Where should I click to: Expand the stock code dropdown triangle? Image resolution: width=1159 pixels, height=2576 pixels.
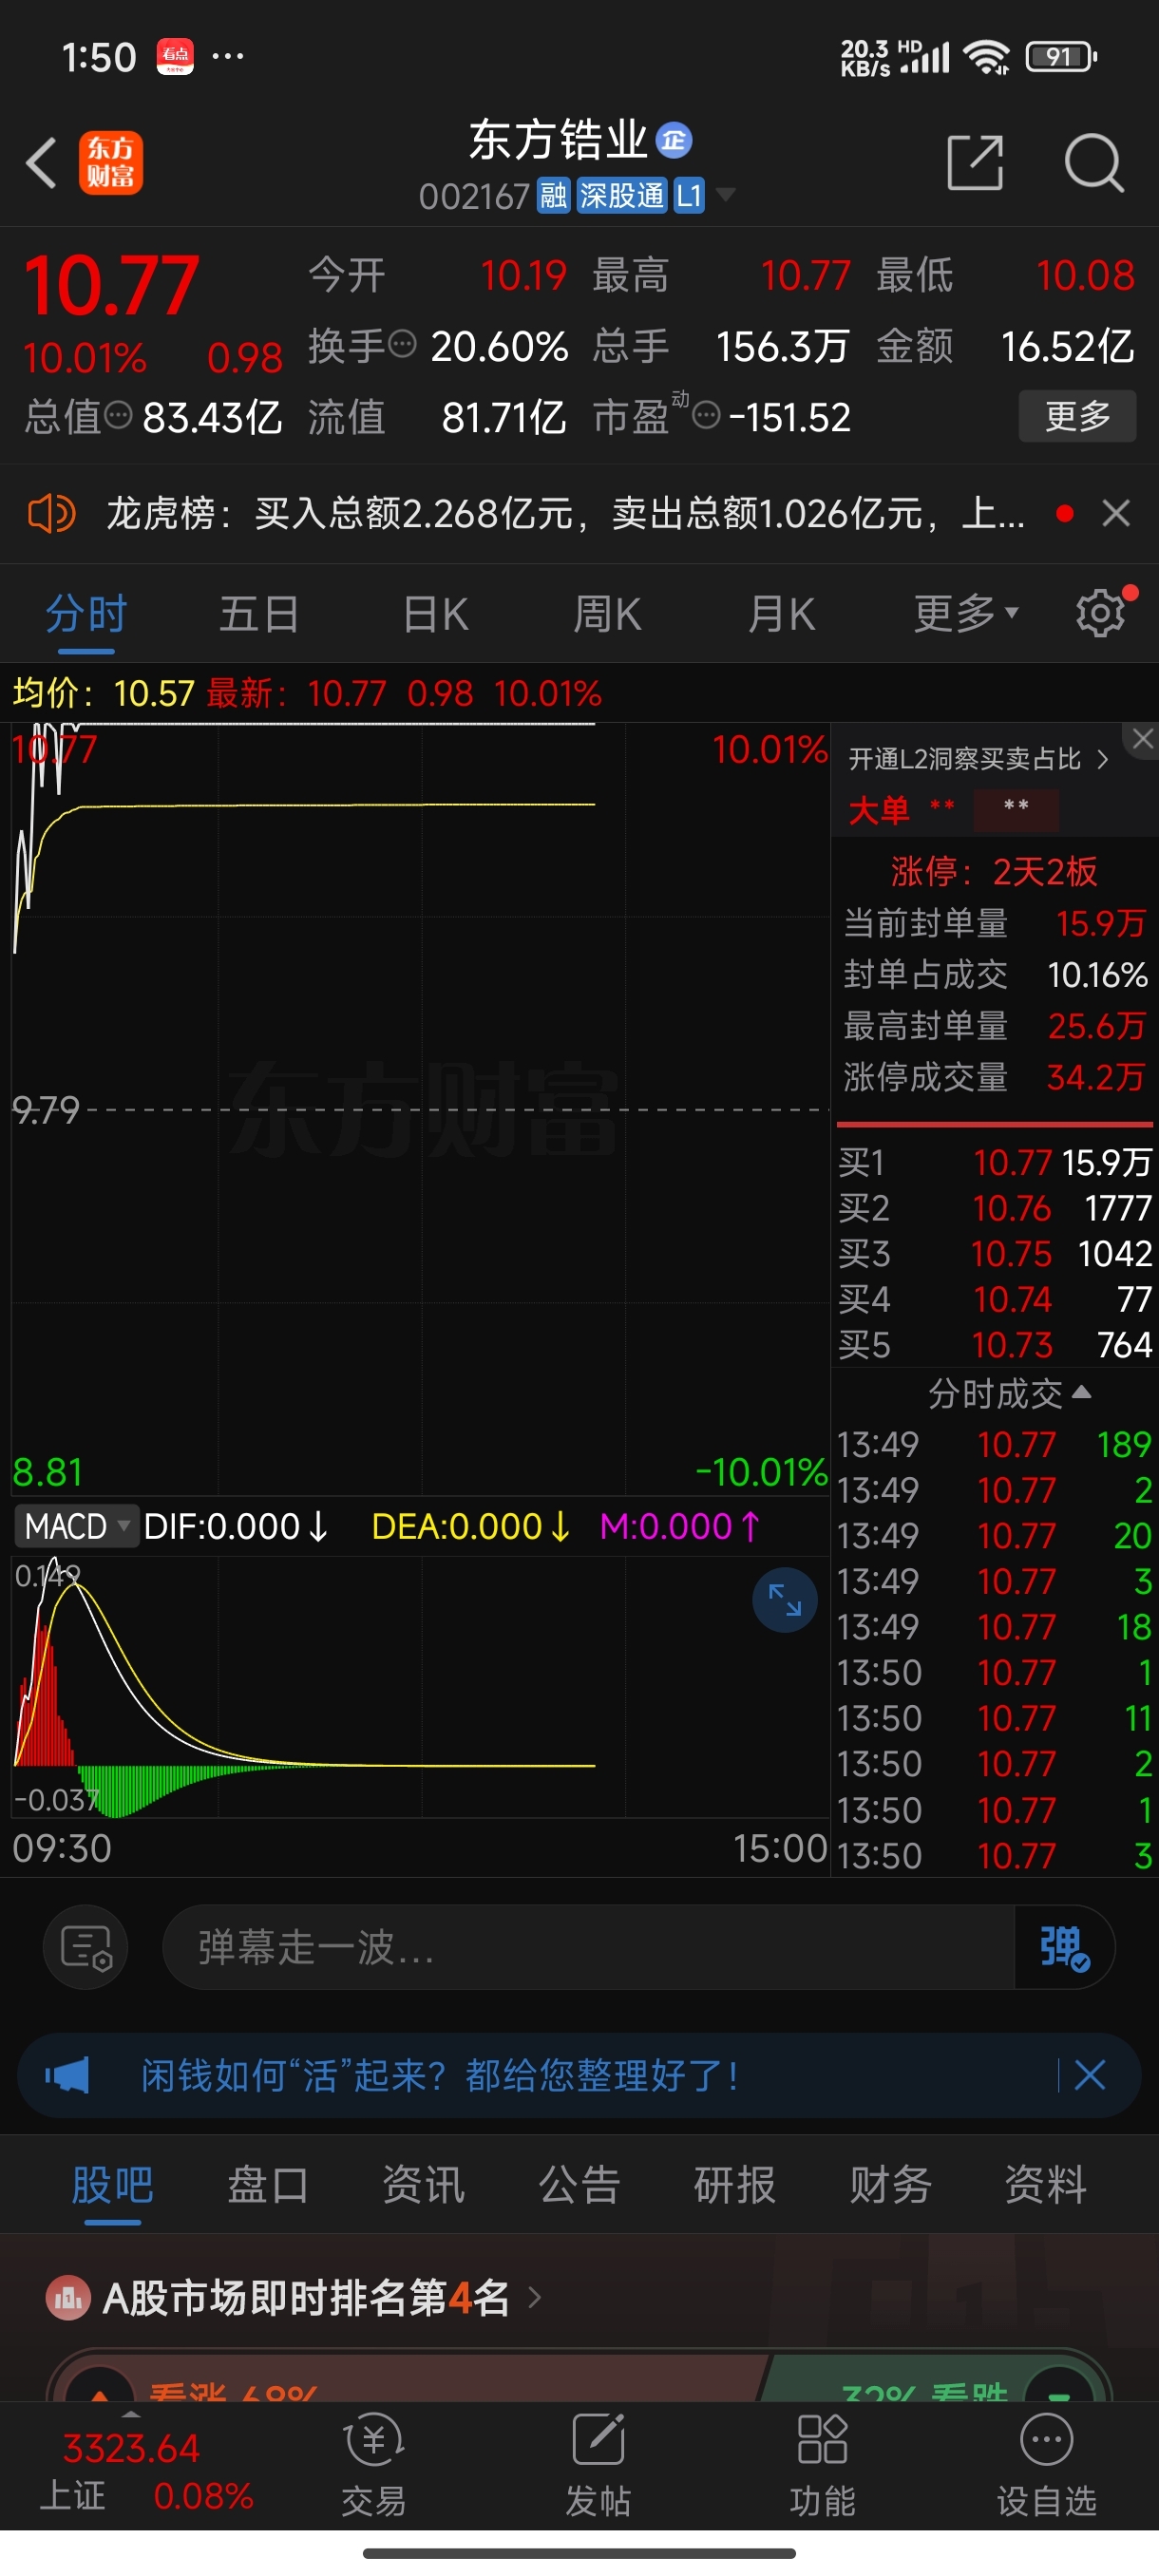coord(726,194)
